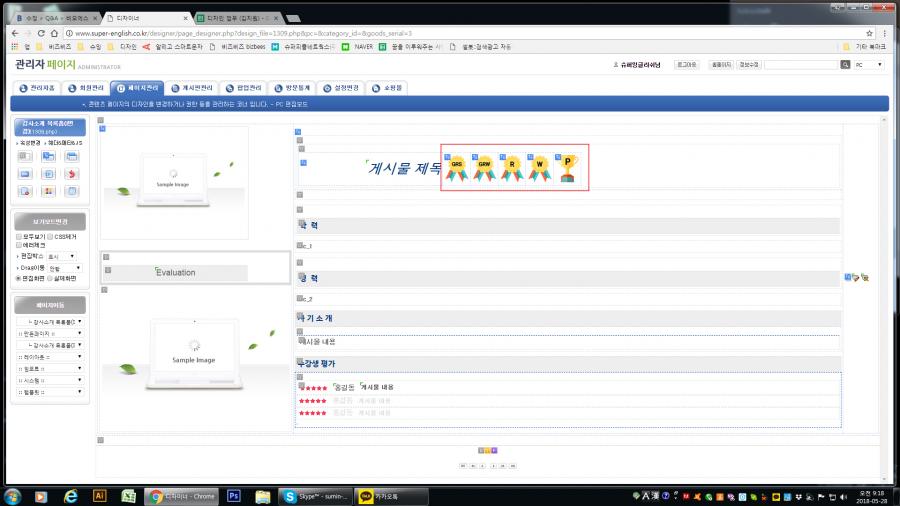
Task: Click the P trophy icon
Action: coord(568,168)
